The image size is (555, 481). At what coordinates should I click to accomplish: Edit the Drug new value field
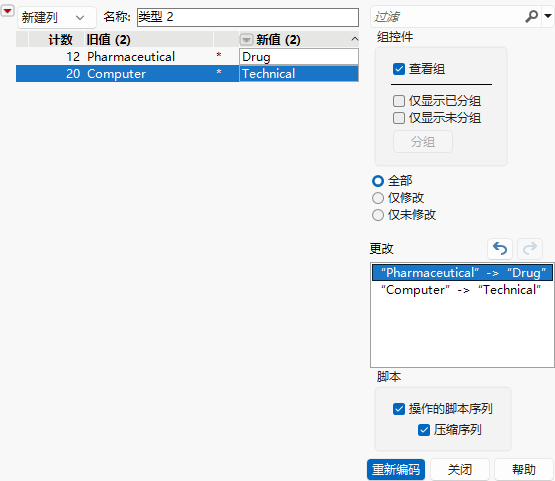[x=299, y=57]
